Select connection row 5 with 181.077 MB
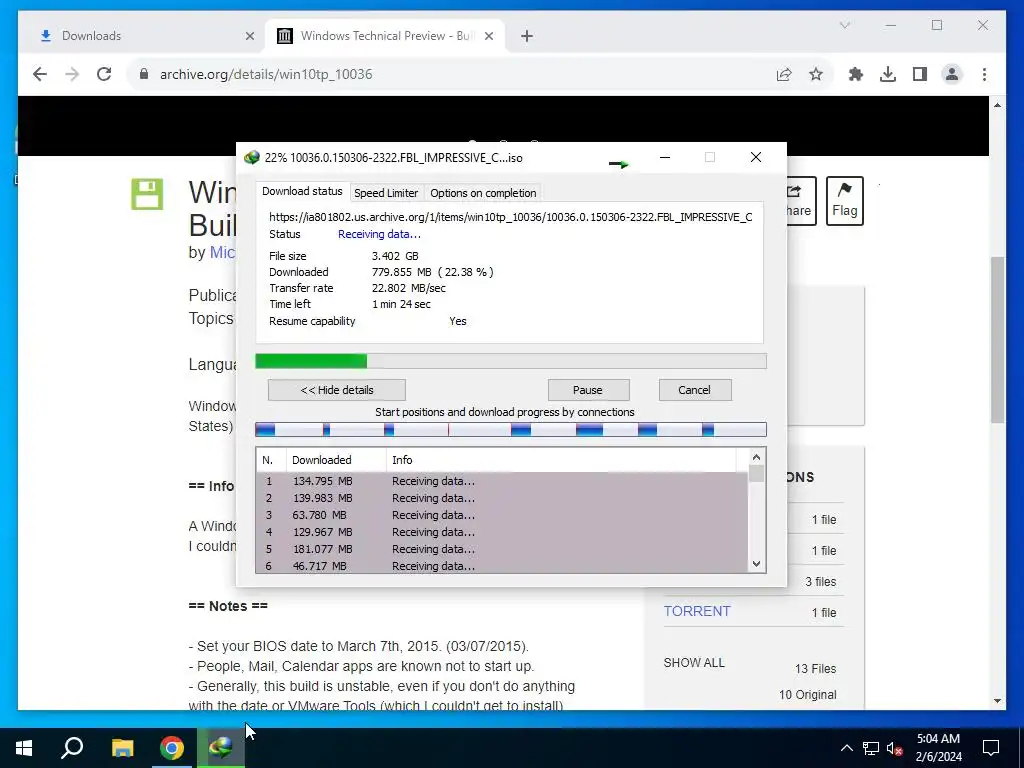 pos(502,549)
